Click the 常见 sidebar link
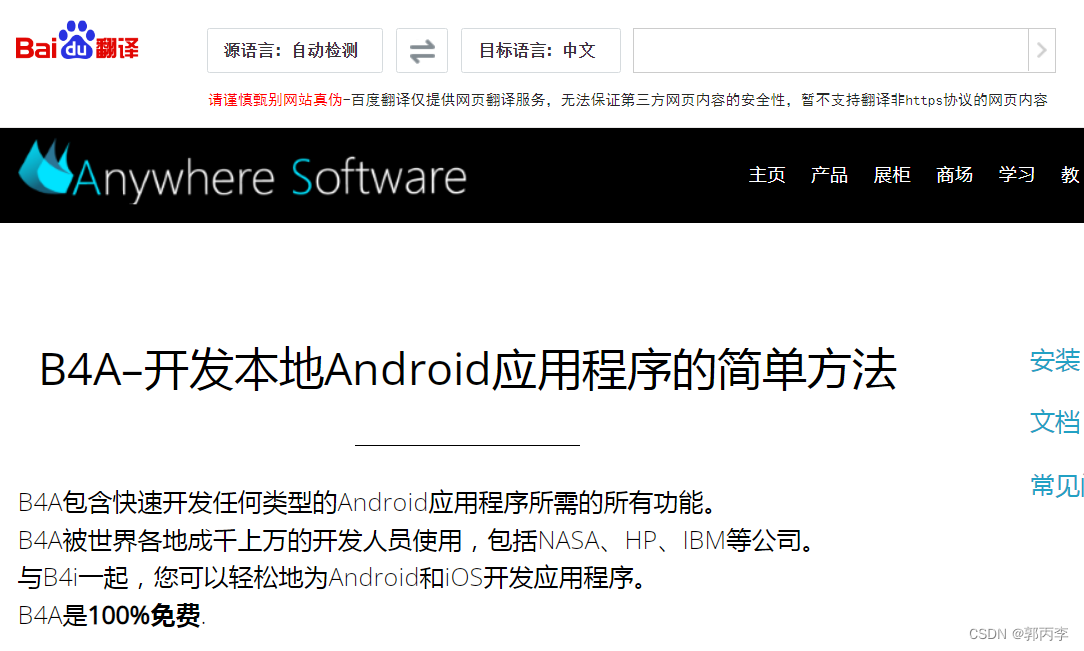This screenshot has width=1084, height=651. point(1056,485)
